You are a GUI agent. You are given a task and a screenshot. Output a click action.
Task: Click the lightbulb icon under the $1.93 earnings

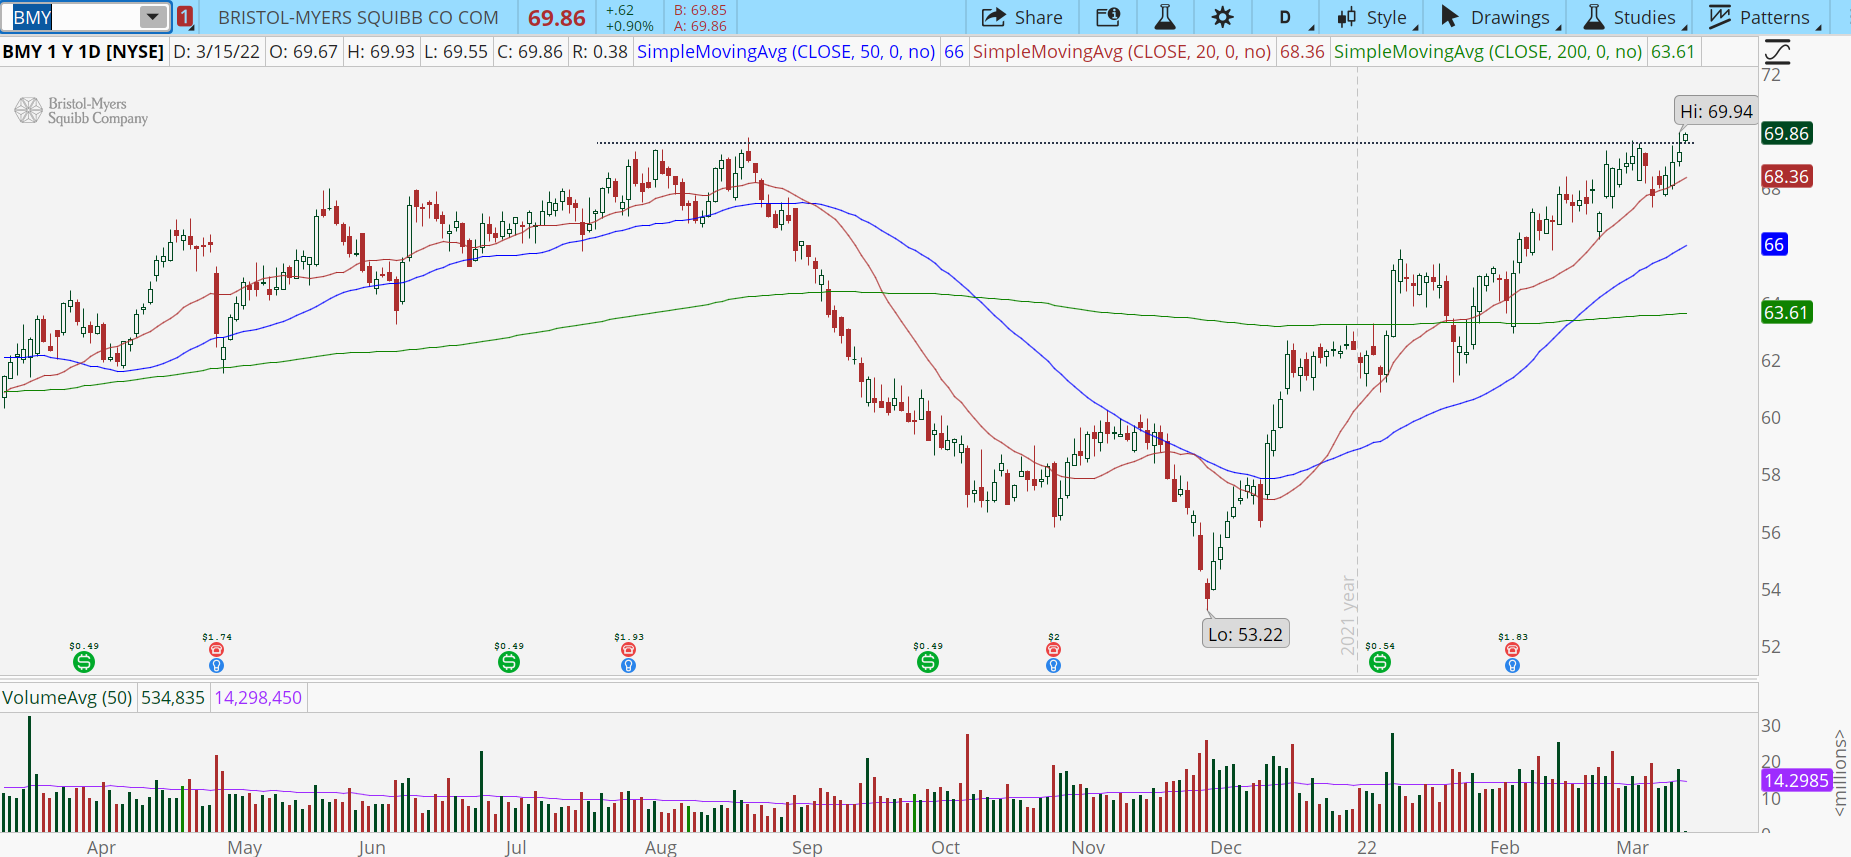tap(628, 666)
